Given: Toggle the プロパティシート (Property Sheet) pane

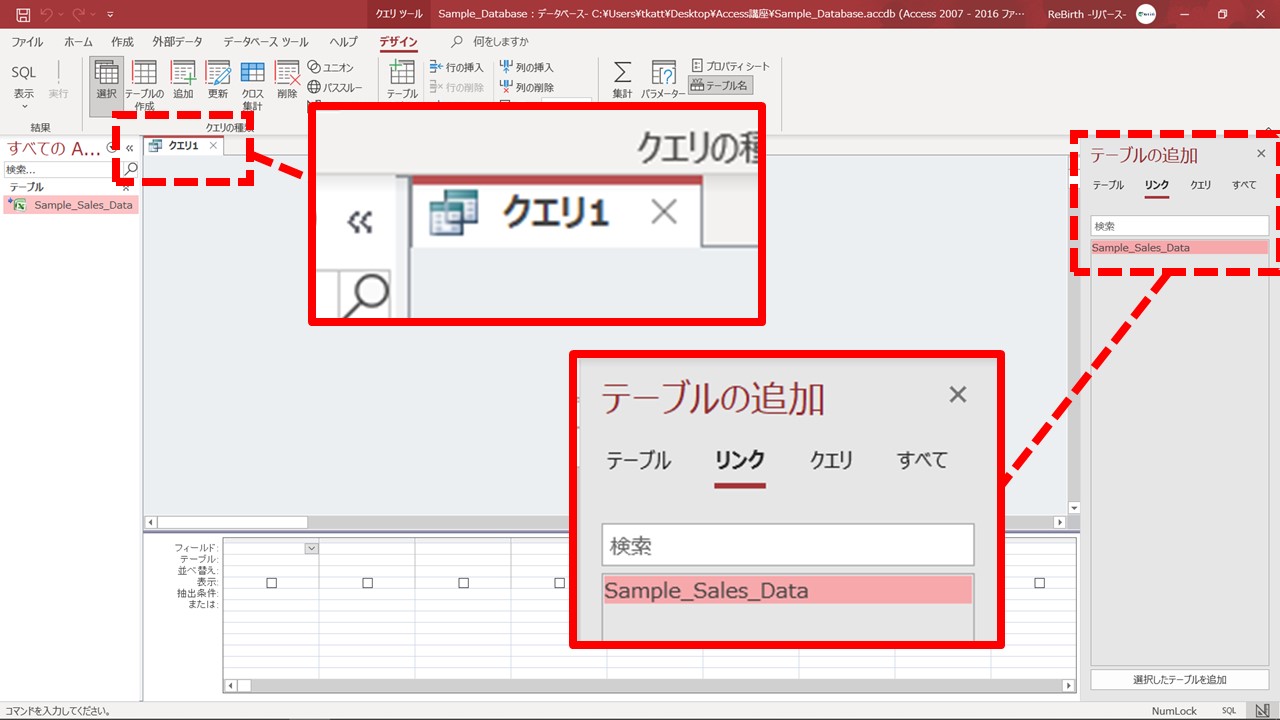Looking at the screenshot, I should pos(731,66).
